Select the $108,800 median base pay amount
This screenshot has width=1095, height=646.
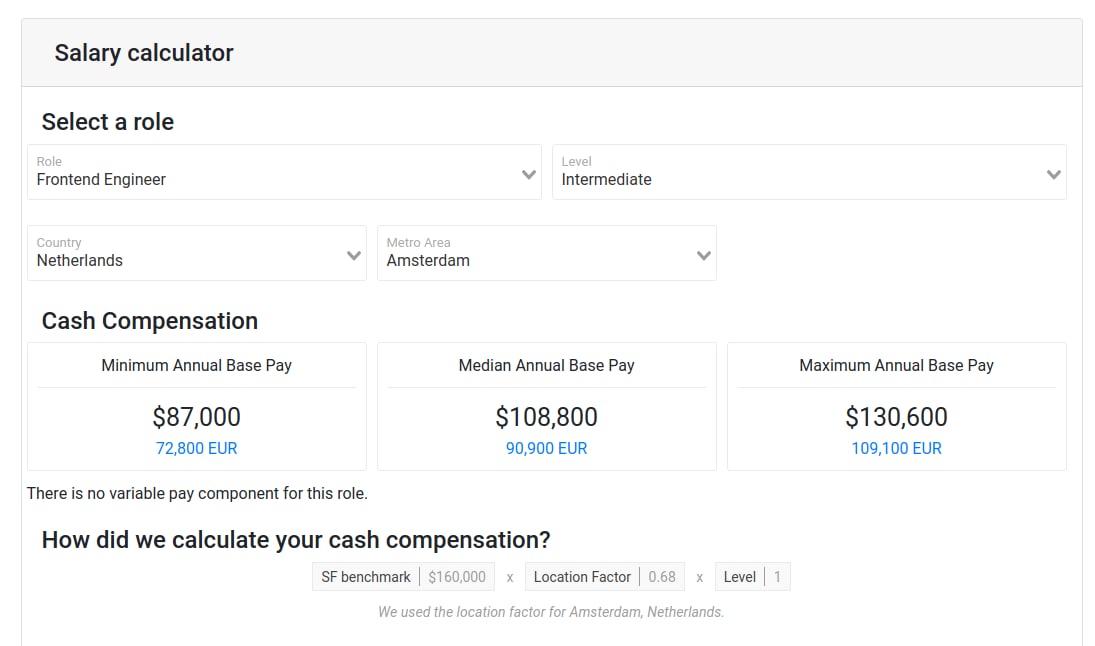coord(547,417)
